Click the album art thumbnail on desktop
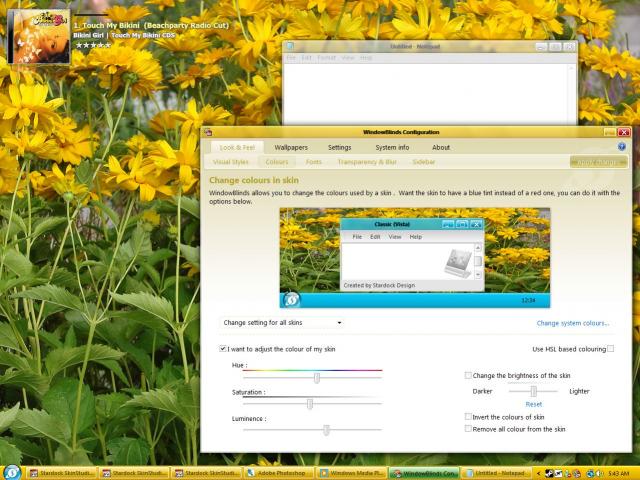640x480 pixels. click(39, 36)
